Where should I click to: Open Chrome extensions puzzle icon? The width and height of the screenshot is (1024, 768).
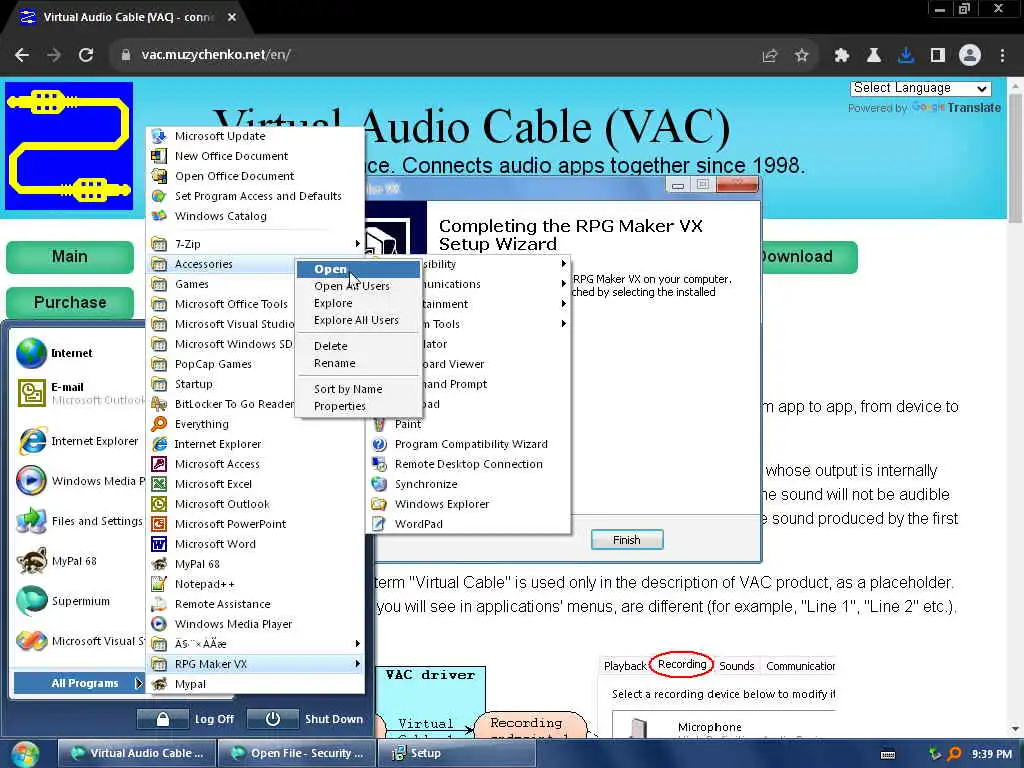[x=841, y=55]
